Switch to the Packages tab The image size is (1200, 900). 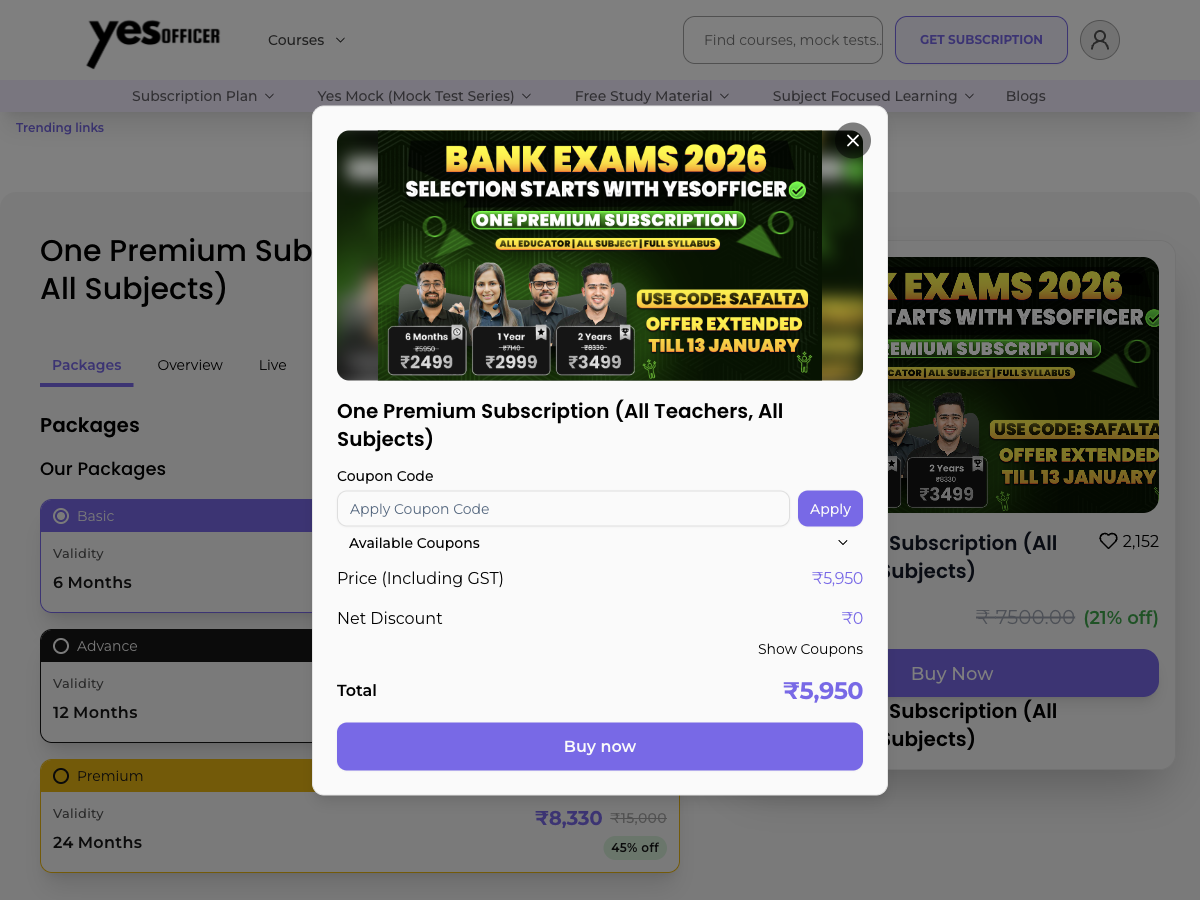87,365
